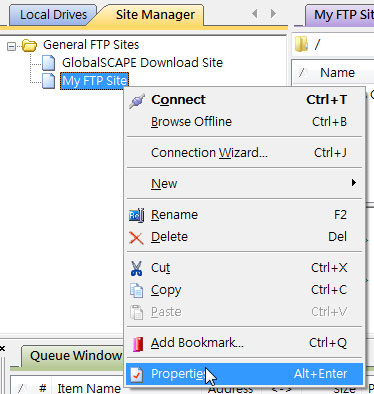Select the Queue Window tab

[75, 356]
